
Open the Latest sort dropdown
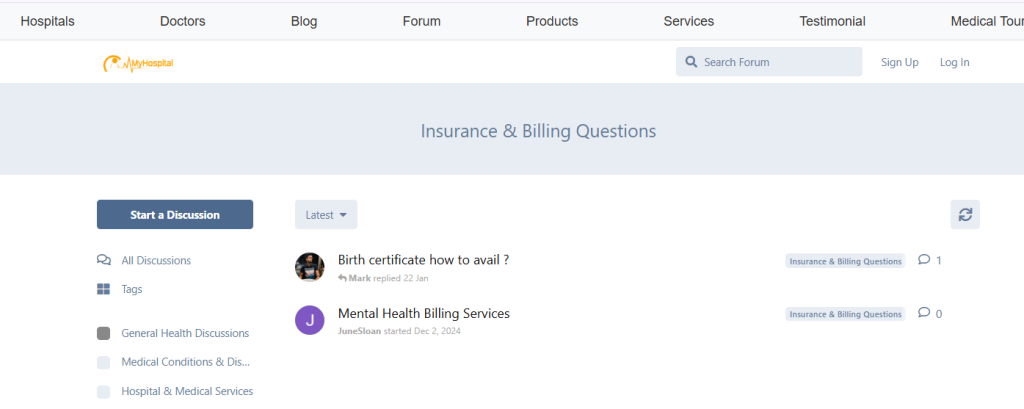(x=326, y=215)
